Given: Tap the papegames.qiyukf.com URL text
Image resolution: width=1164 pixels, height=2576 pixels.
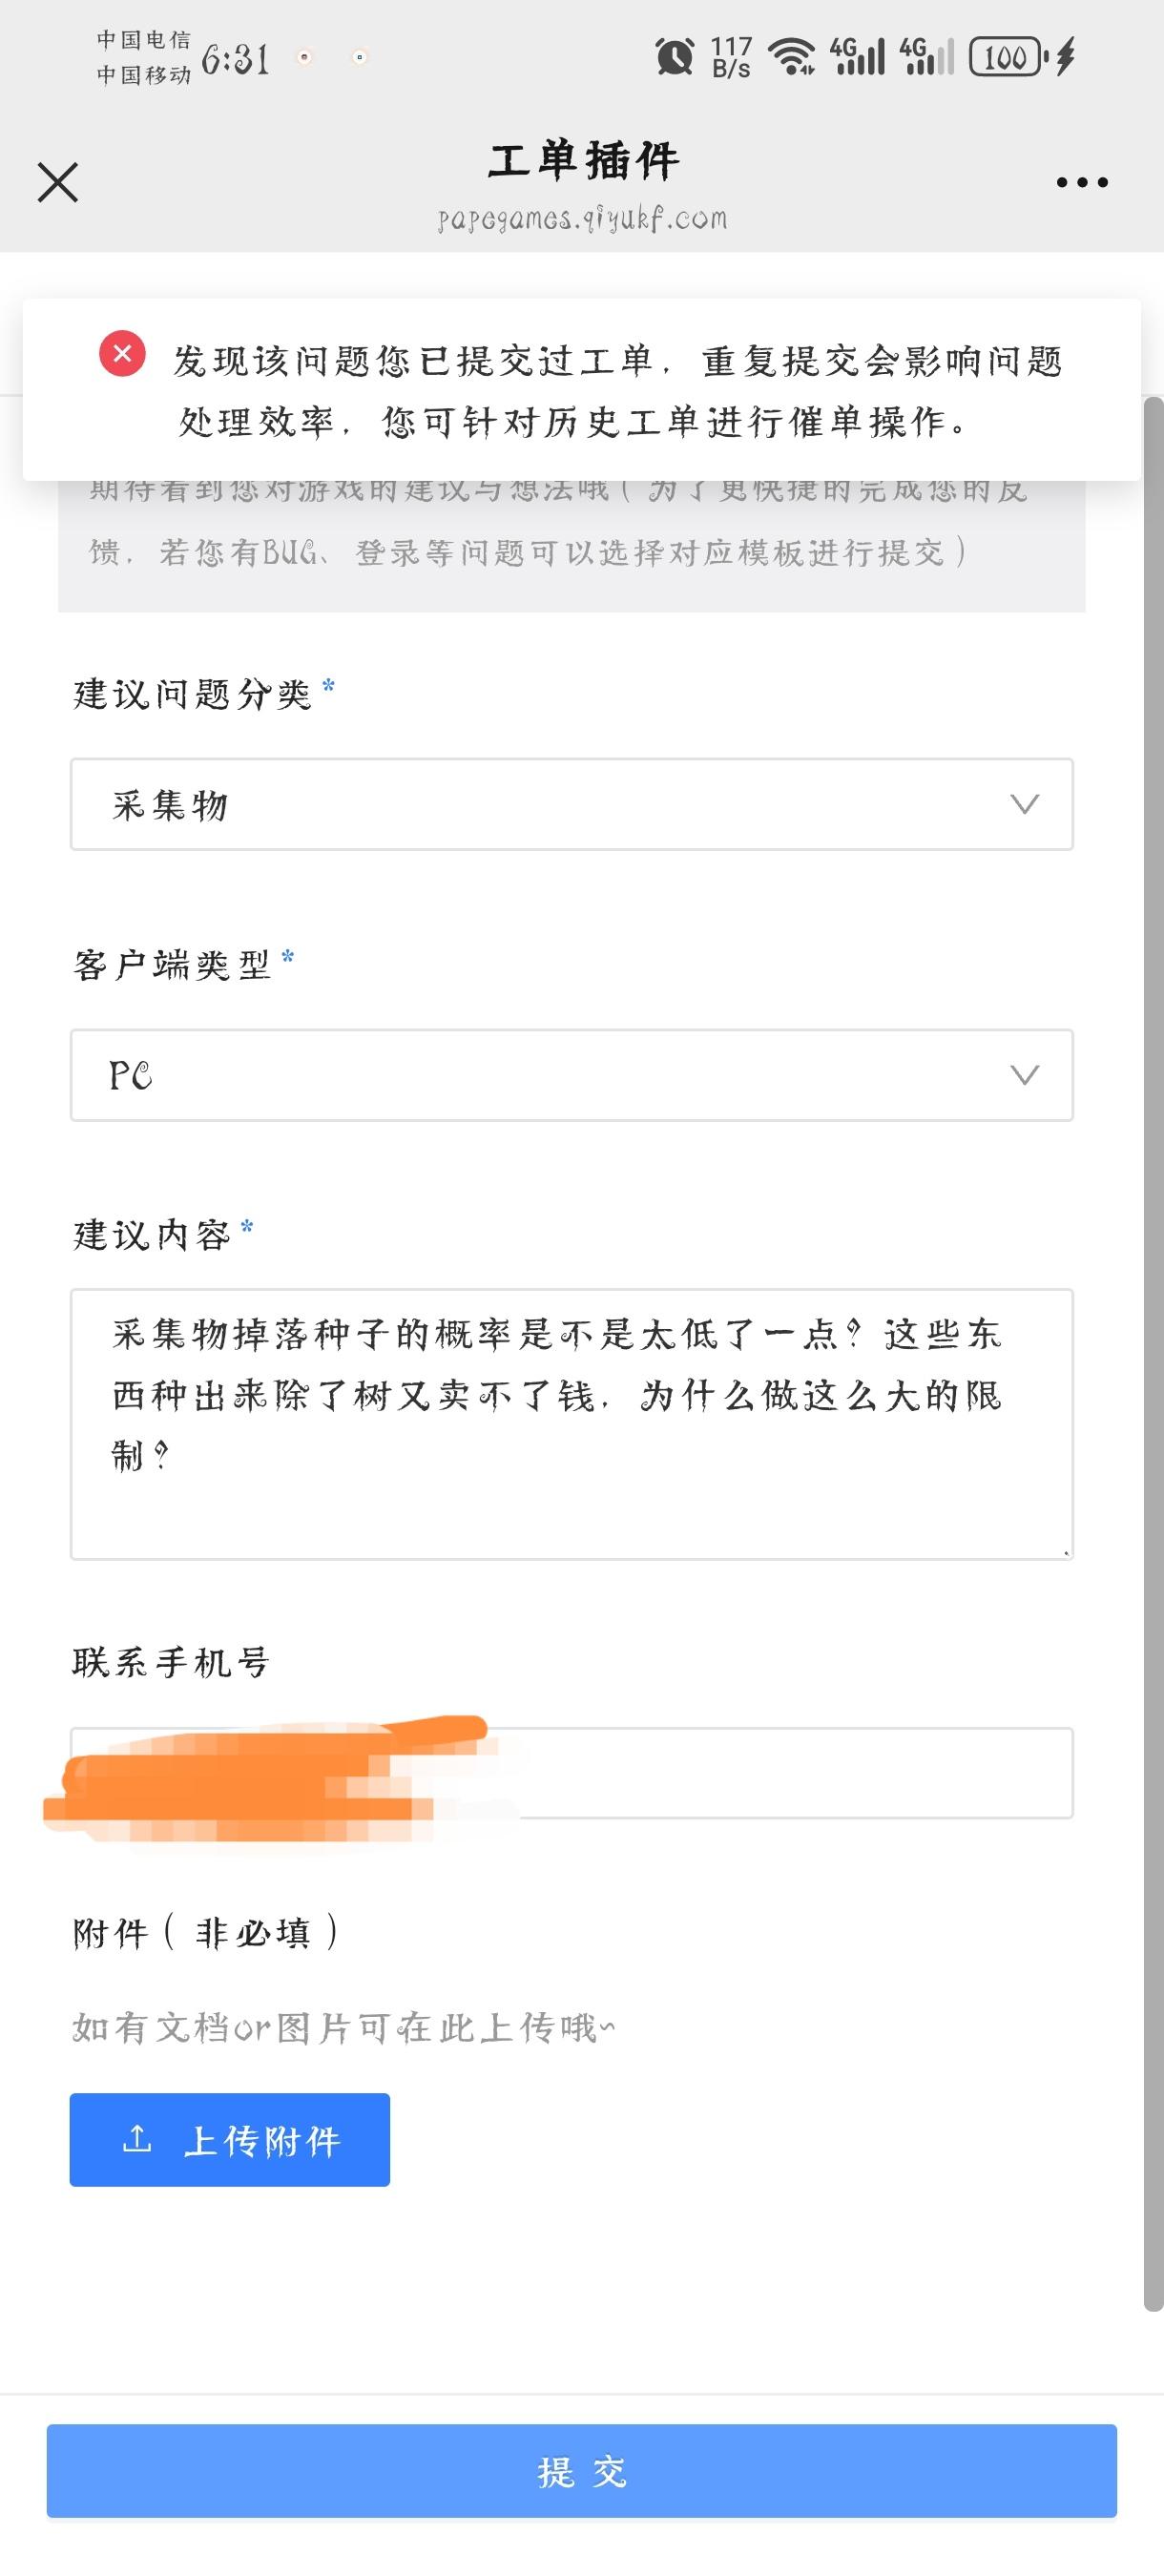Looking at the screenshot, I should (582, 219).
